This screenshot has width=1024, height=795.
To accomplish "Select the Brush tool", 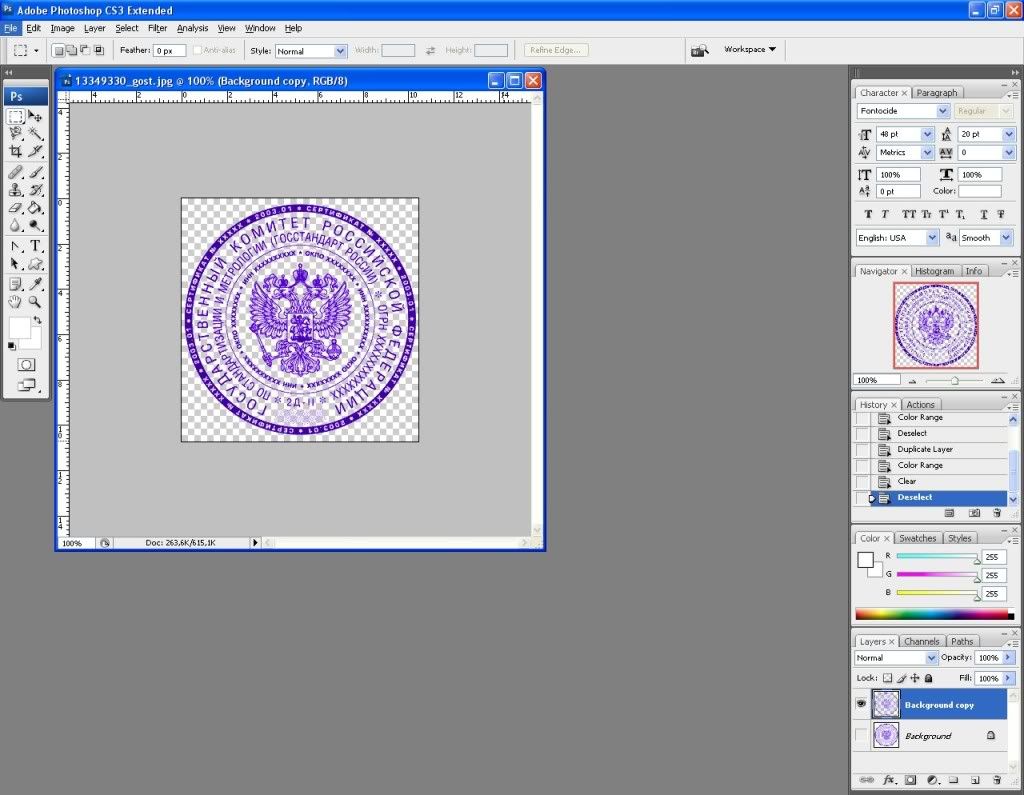I will click(35, 172).
